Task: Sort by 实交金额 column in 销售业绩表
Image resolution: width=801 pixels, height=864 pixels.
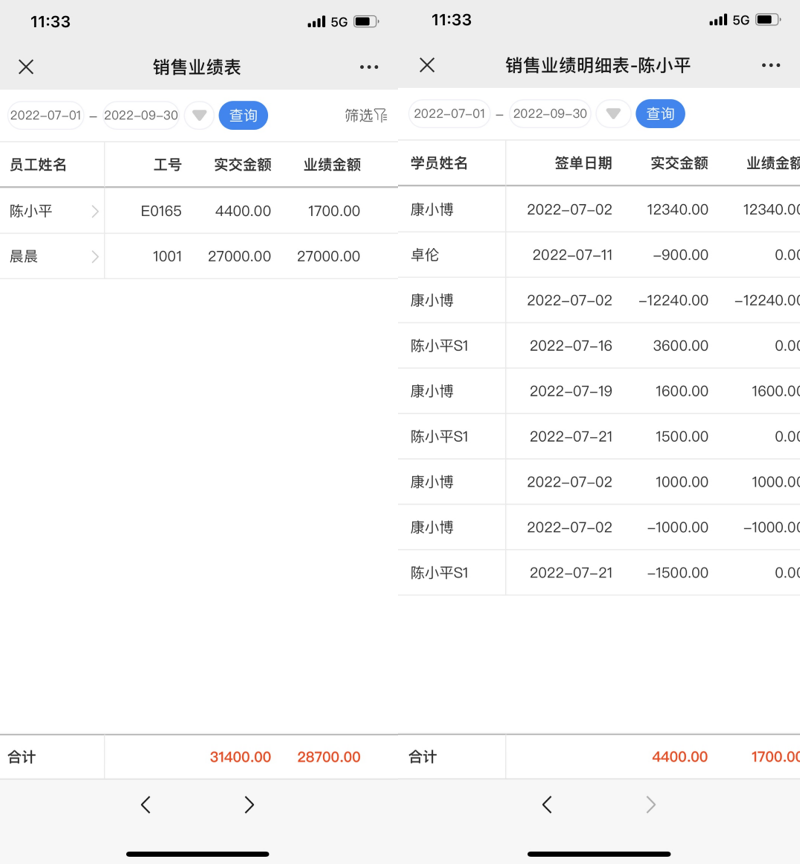Action: 242,165
